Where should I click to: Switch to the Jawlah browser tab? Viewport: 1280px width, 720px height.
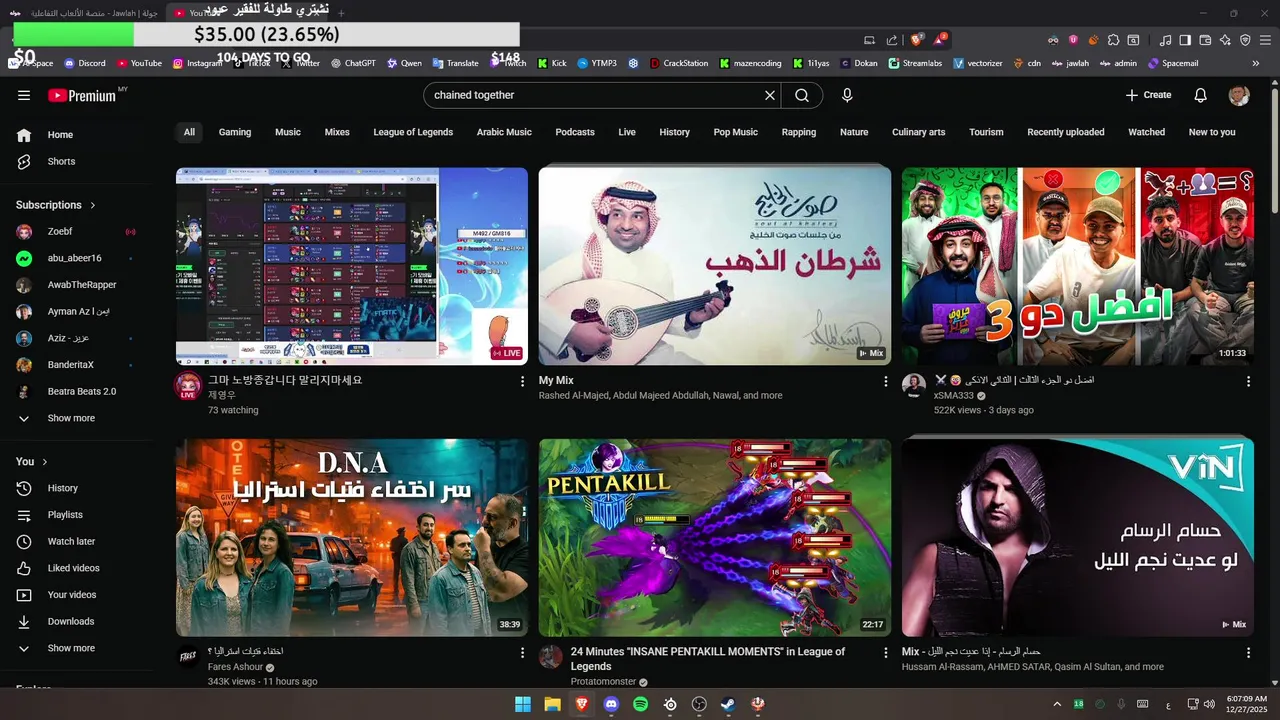(x=84, y=13)
